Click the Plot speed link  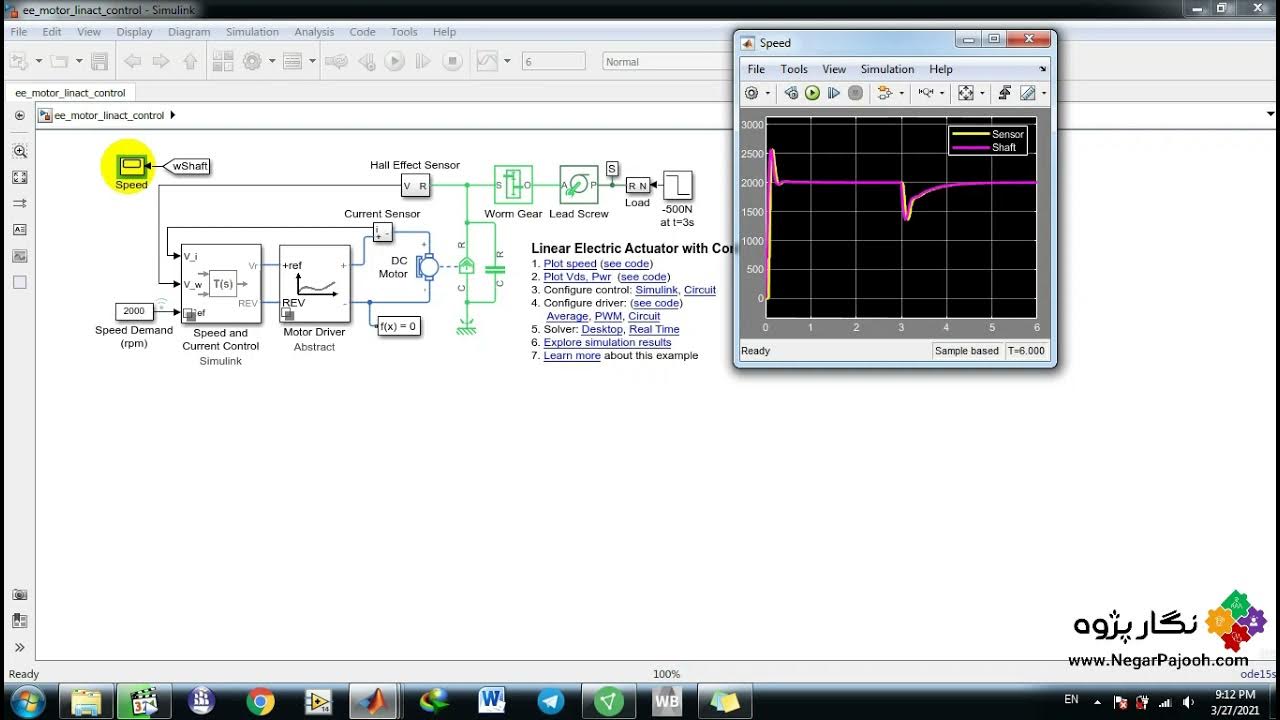570,264
